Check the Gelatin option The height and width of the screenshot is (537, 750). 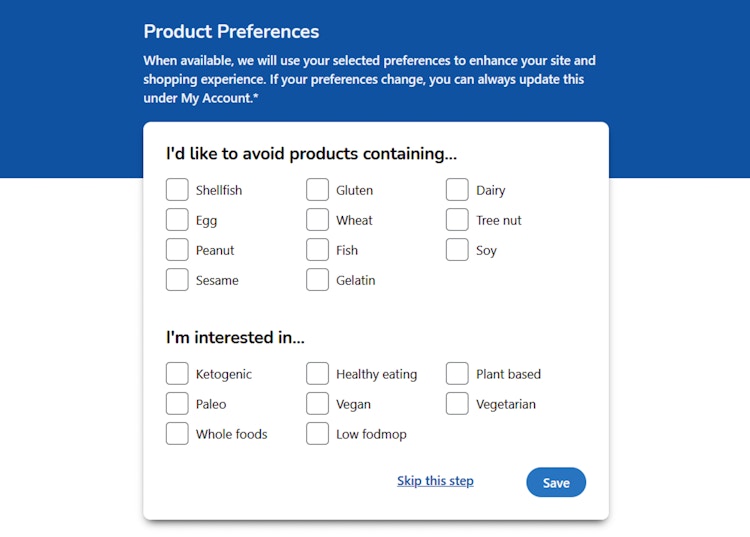(317, 280)
